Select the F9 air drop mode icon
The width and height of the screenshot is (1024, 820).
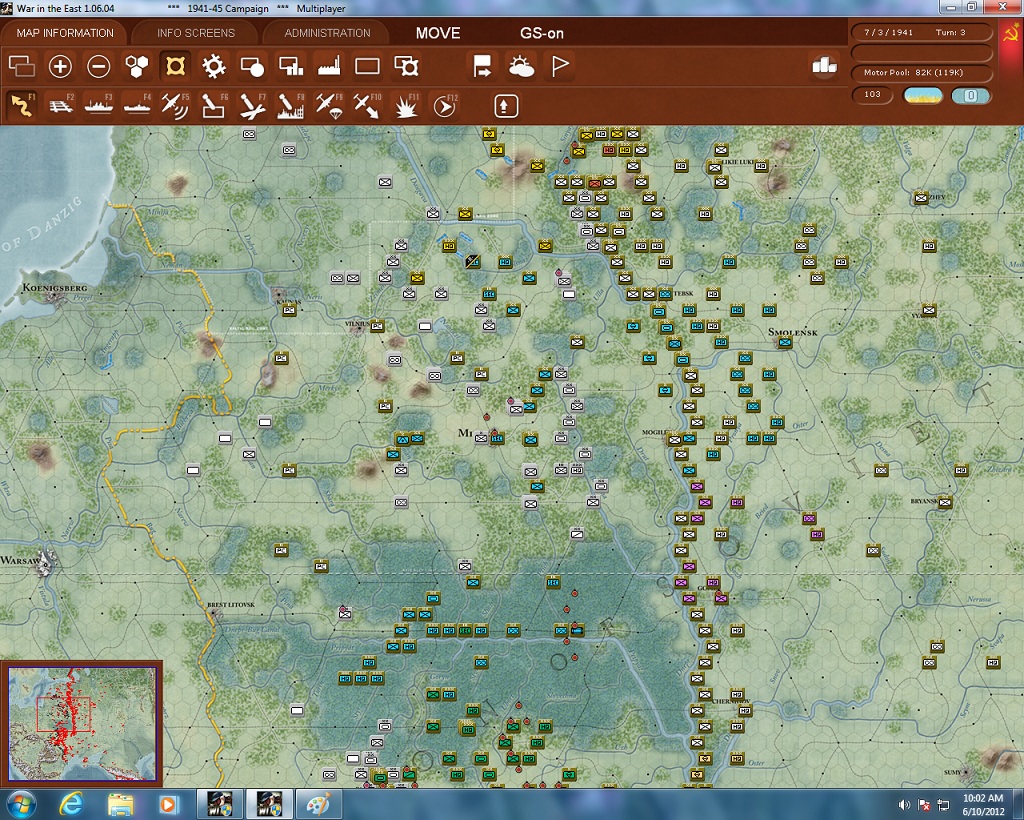(x=329, y=106)
